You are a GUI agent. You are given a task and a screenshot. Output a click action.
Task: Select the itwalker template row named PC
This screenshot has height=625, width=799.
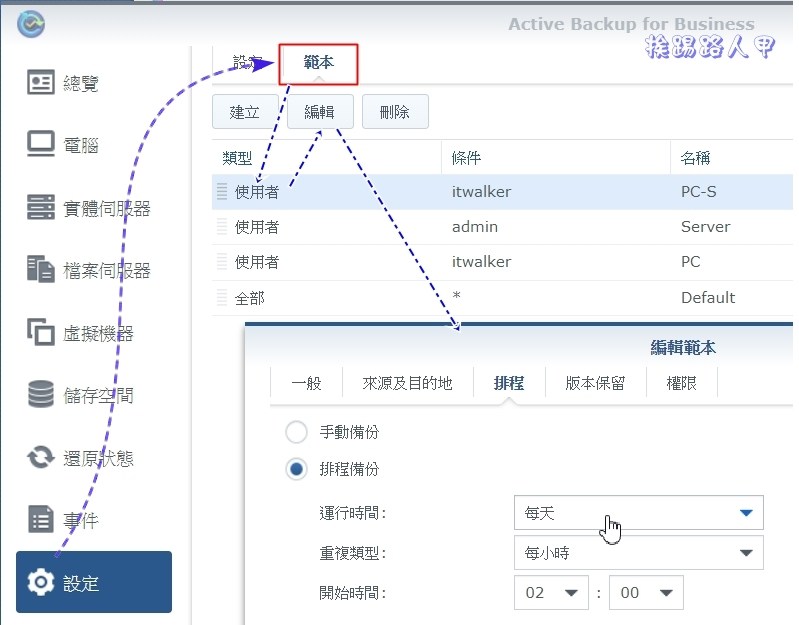[x=502, y=261]
